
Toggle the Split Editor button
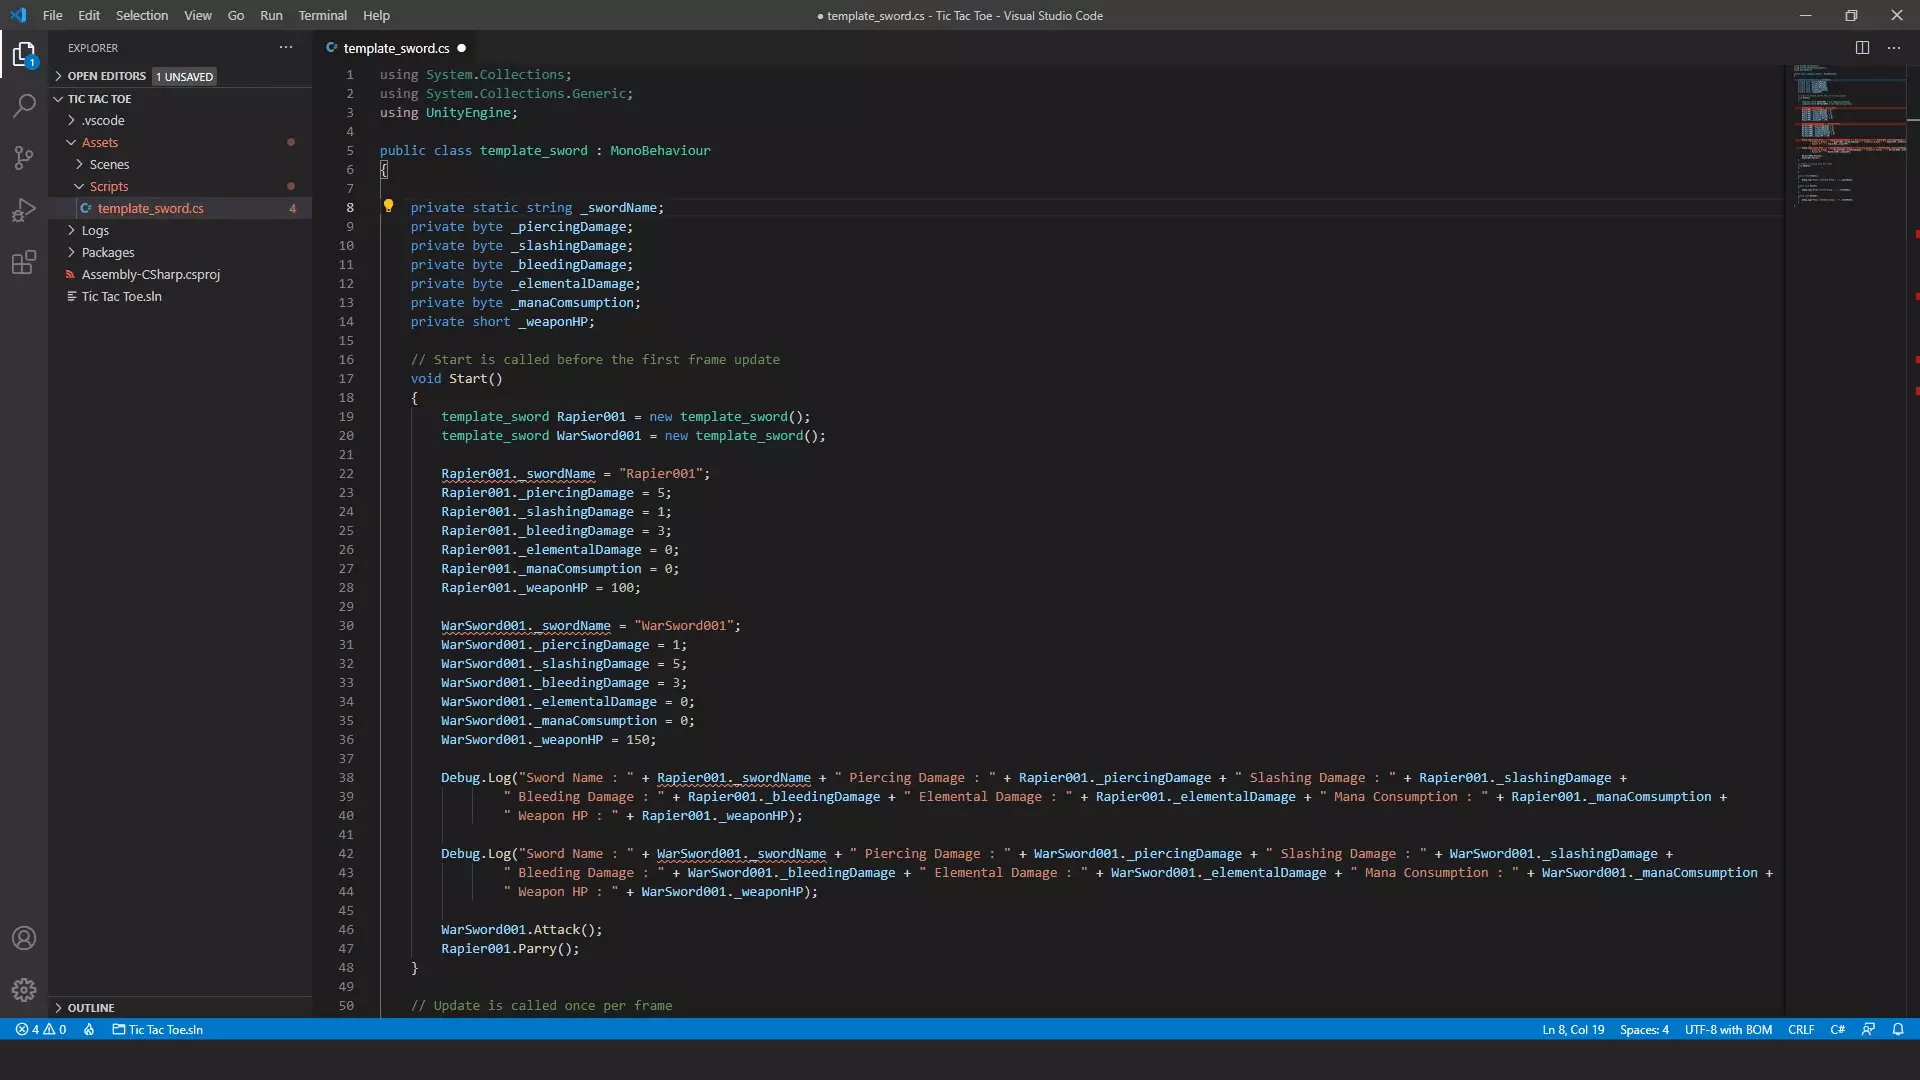click(x=1862, y=47)
